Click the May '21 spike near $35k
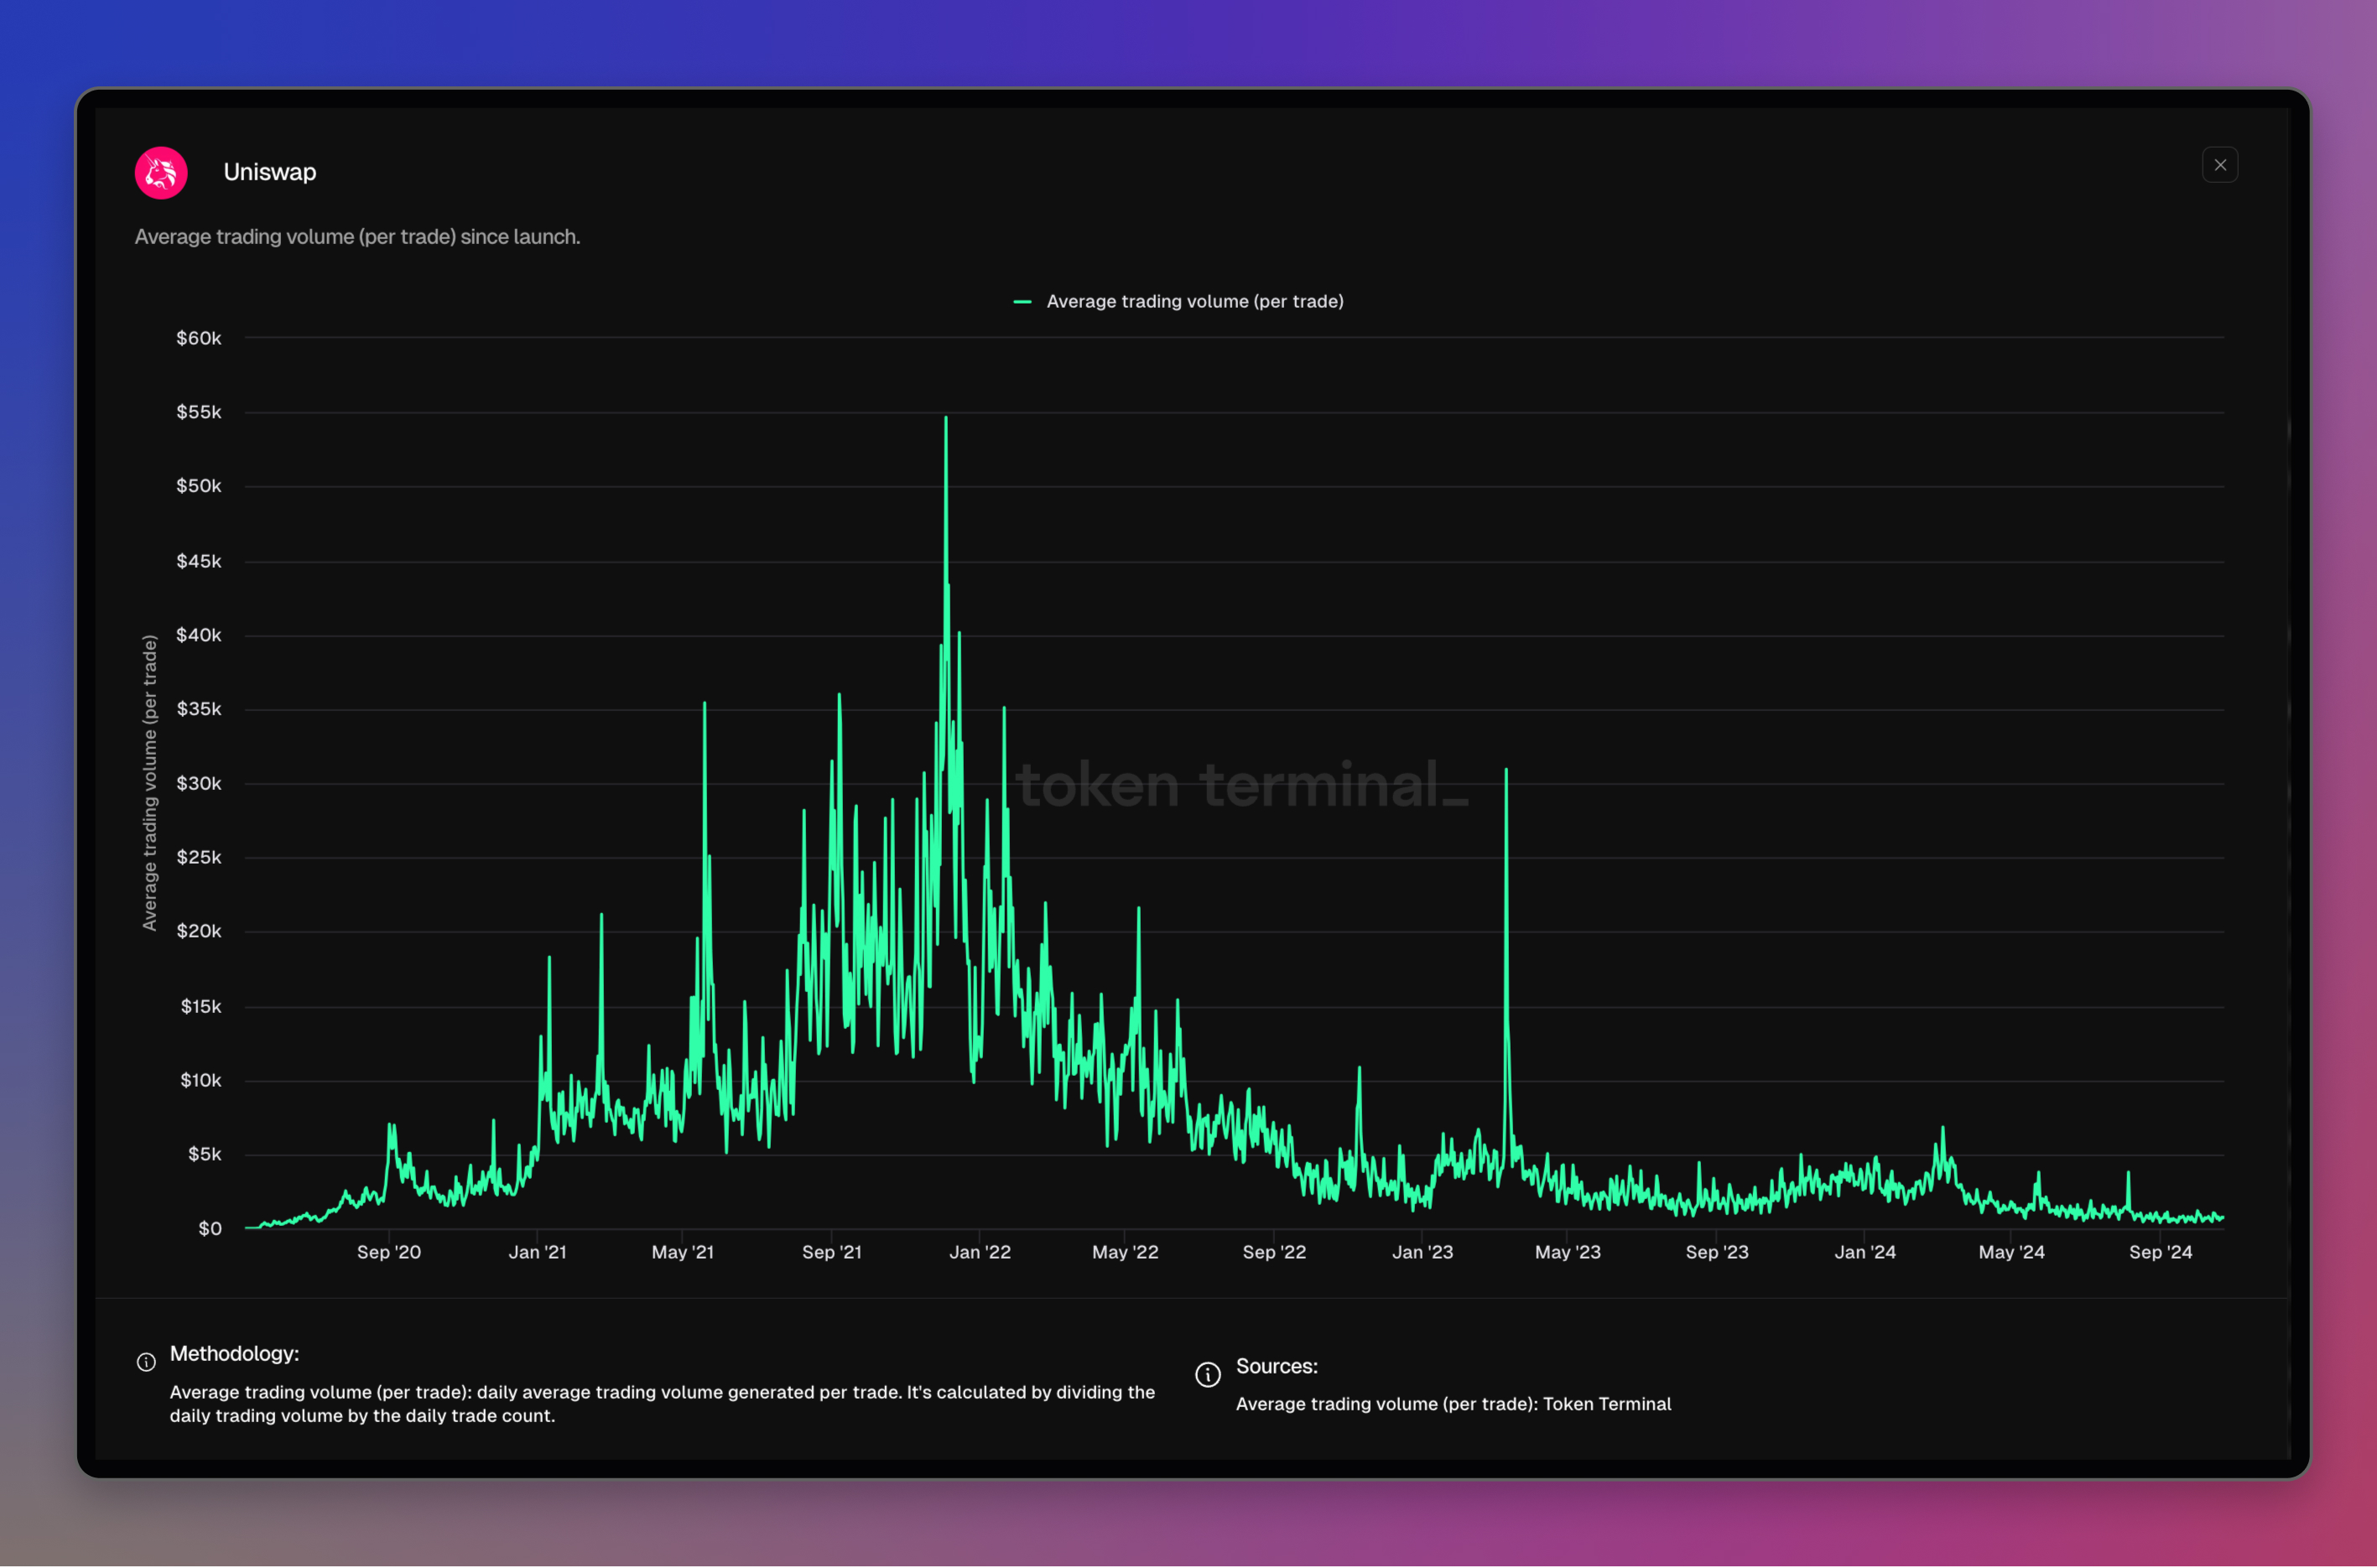The height and width of the screenshot is (1568, 2377). point(704,704)
